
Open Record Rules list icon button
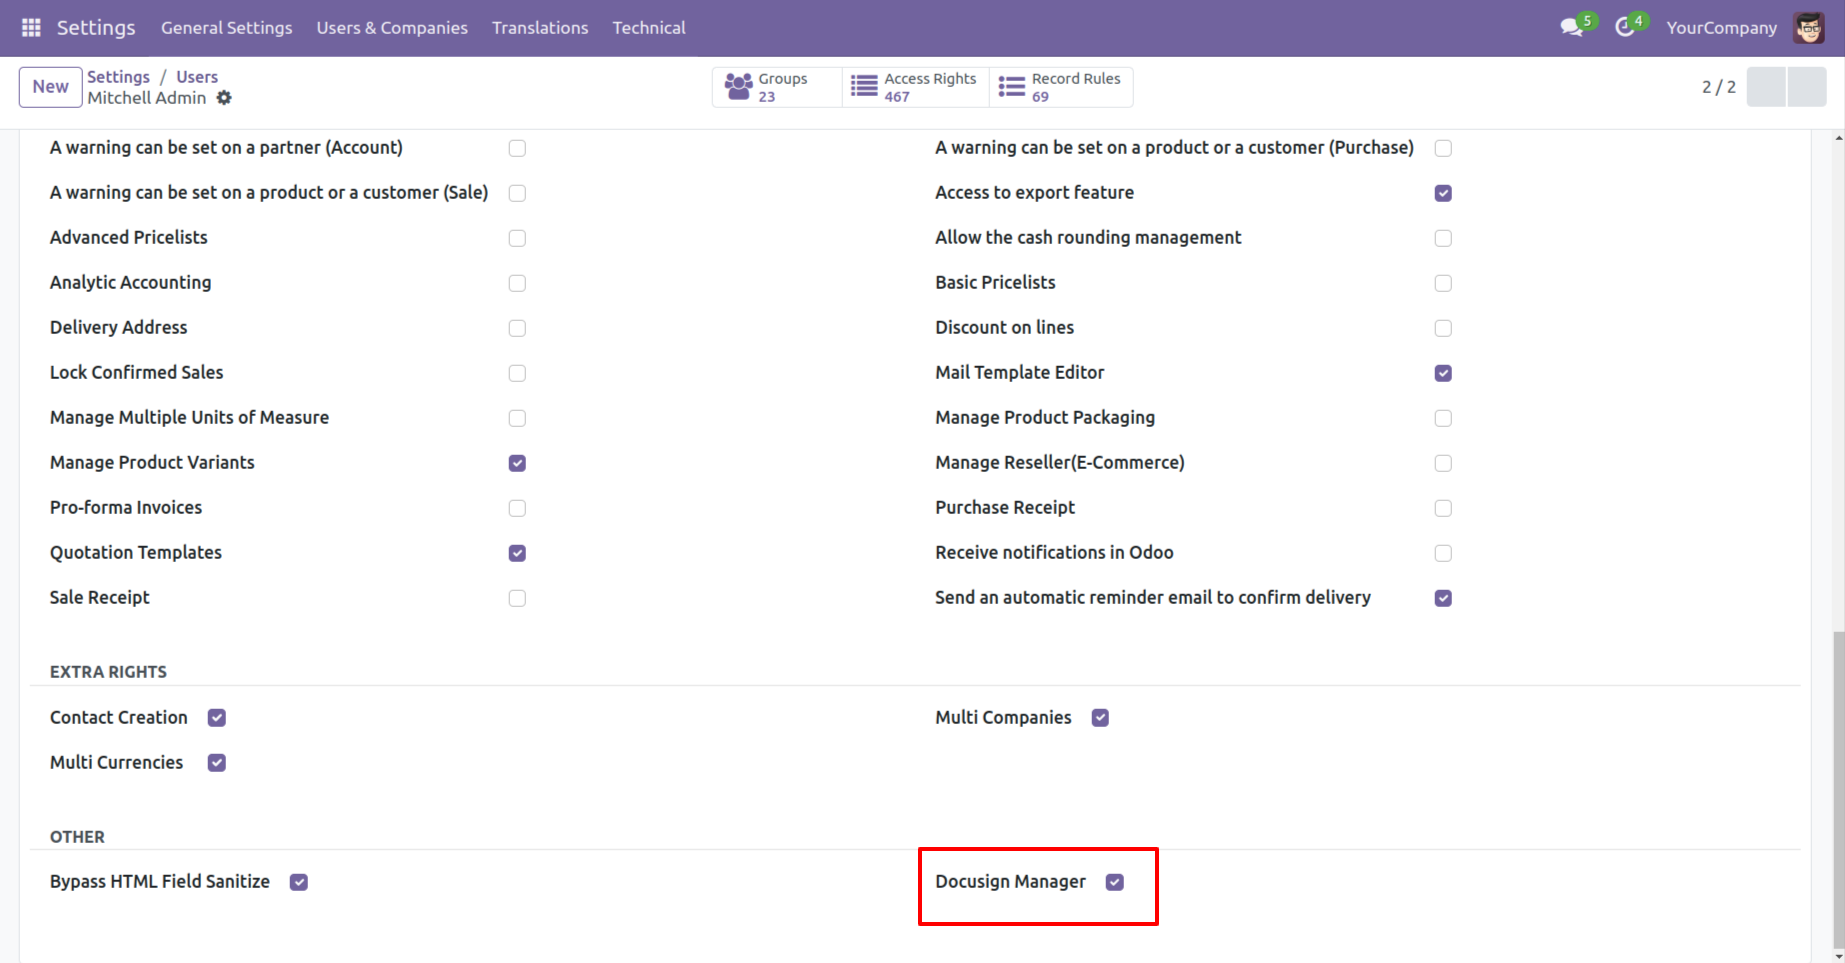(1012, 87)
